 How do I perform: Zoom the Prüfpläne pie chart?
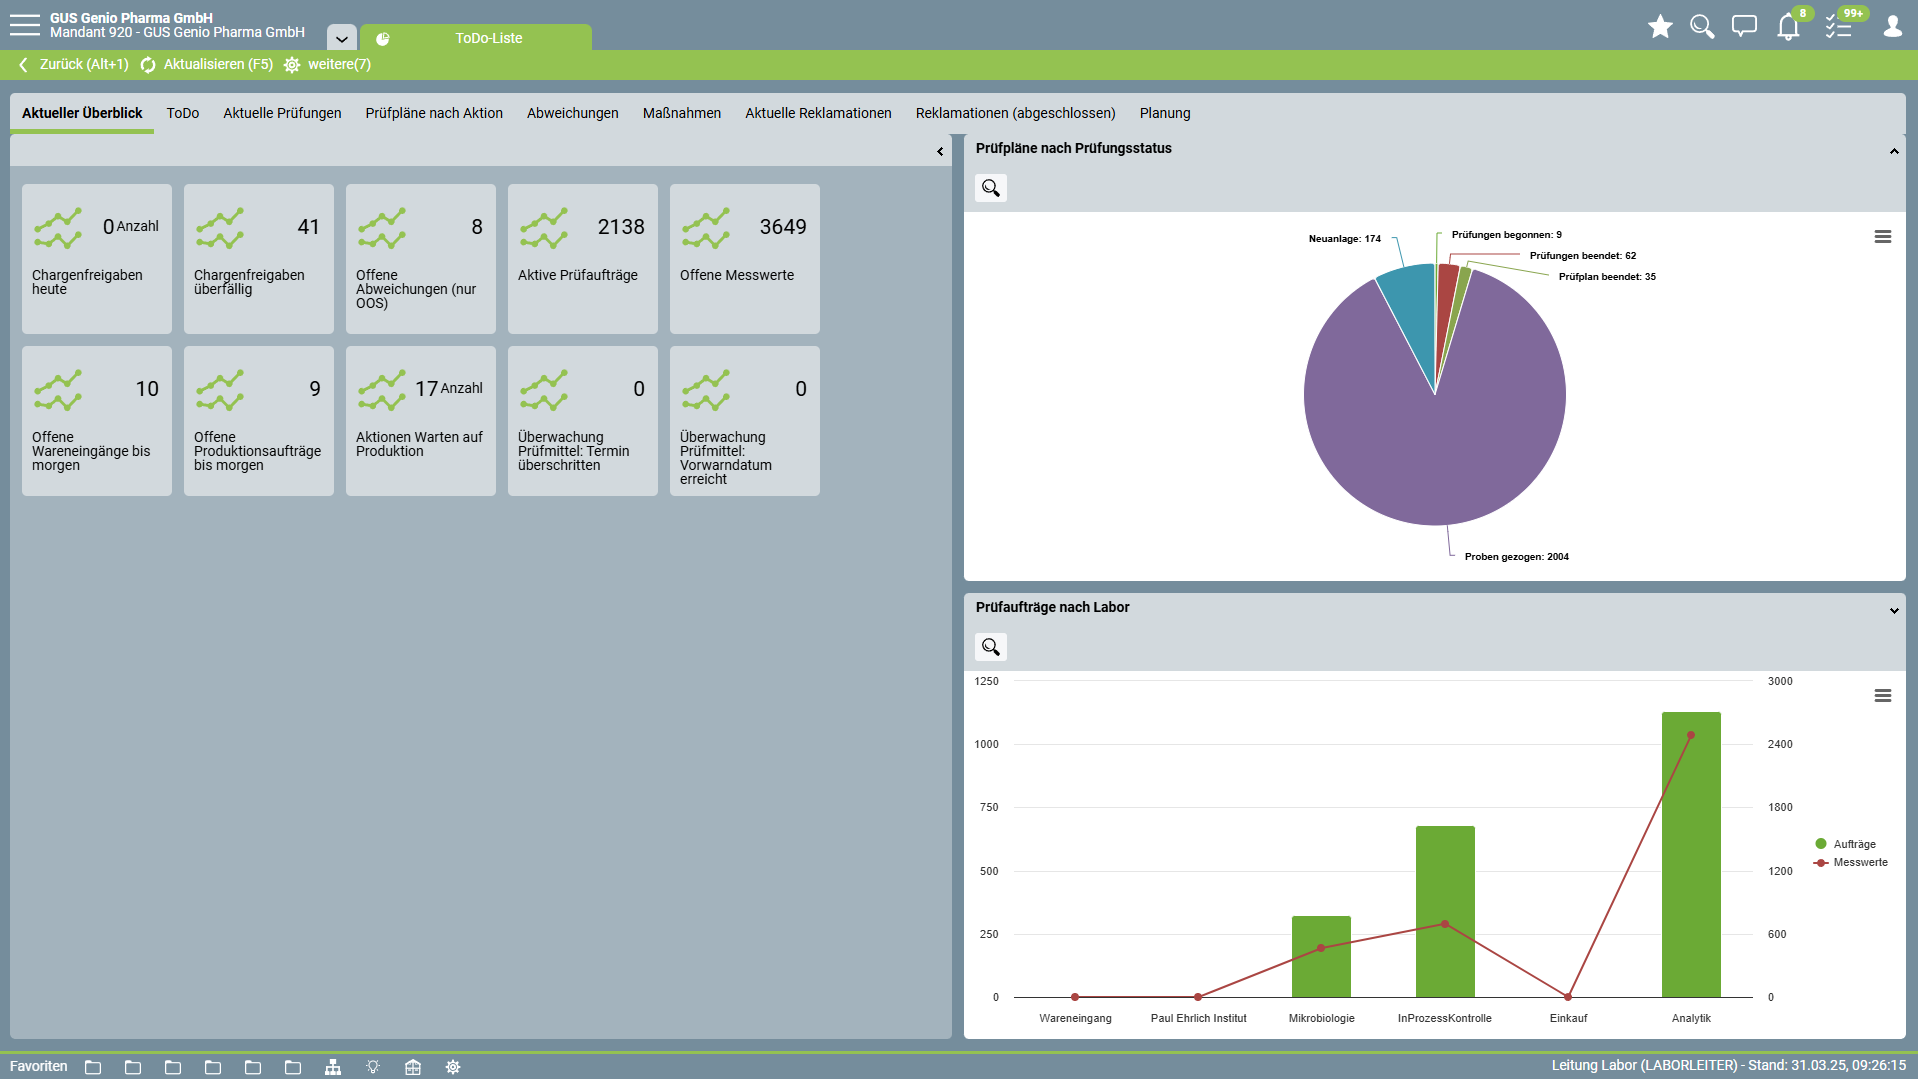pos(990,188)
